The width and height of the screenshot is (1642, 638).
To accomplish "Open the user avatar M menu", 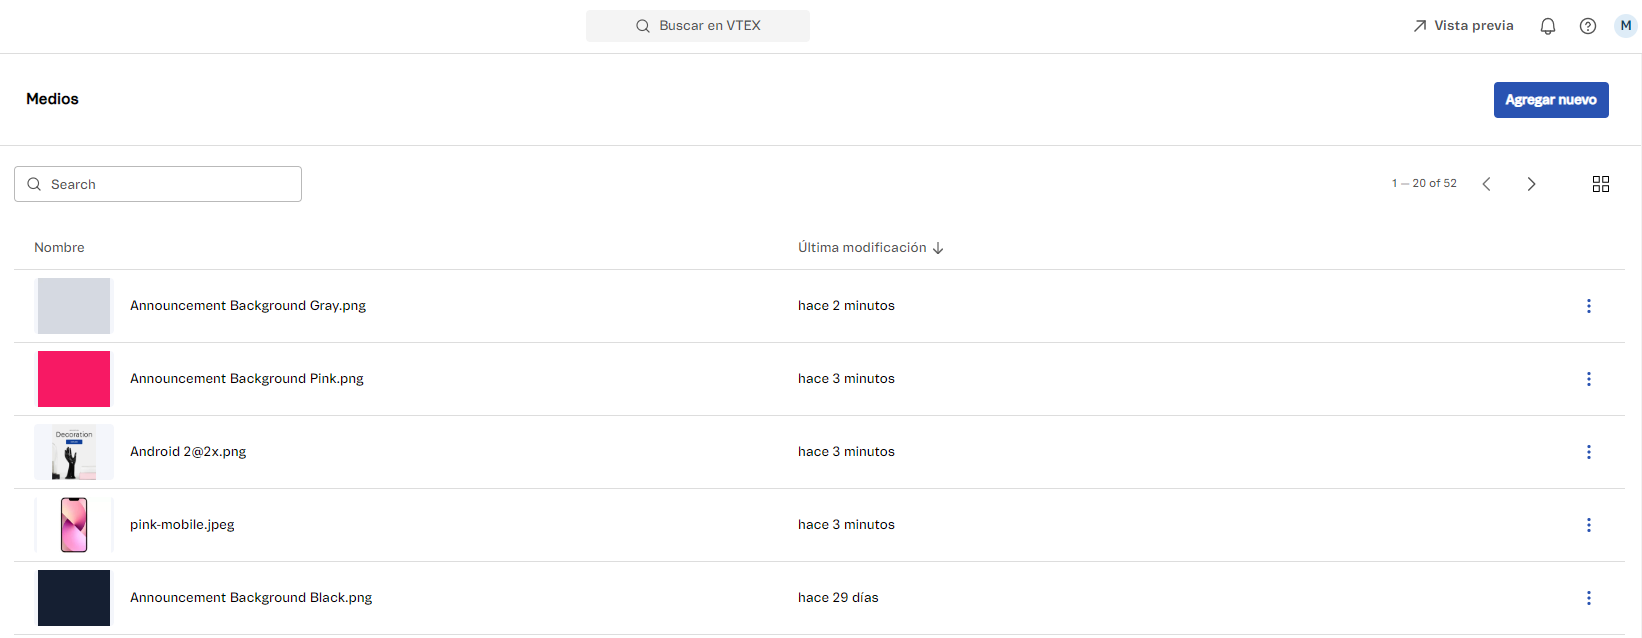I will 1625,26.
